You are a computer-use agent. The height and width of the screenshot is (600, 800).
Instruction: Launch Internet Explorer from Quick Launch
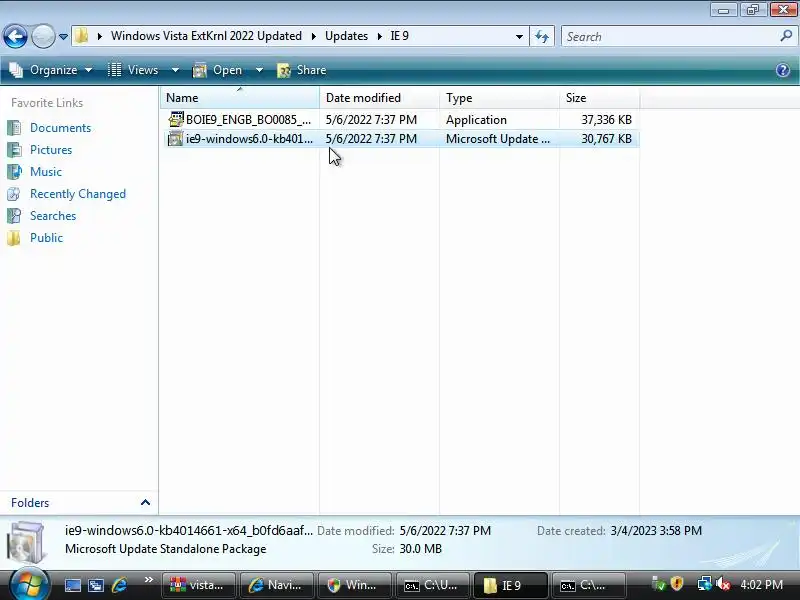tap(119, 585)
